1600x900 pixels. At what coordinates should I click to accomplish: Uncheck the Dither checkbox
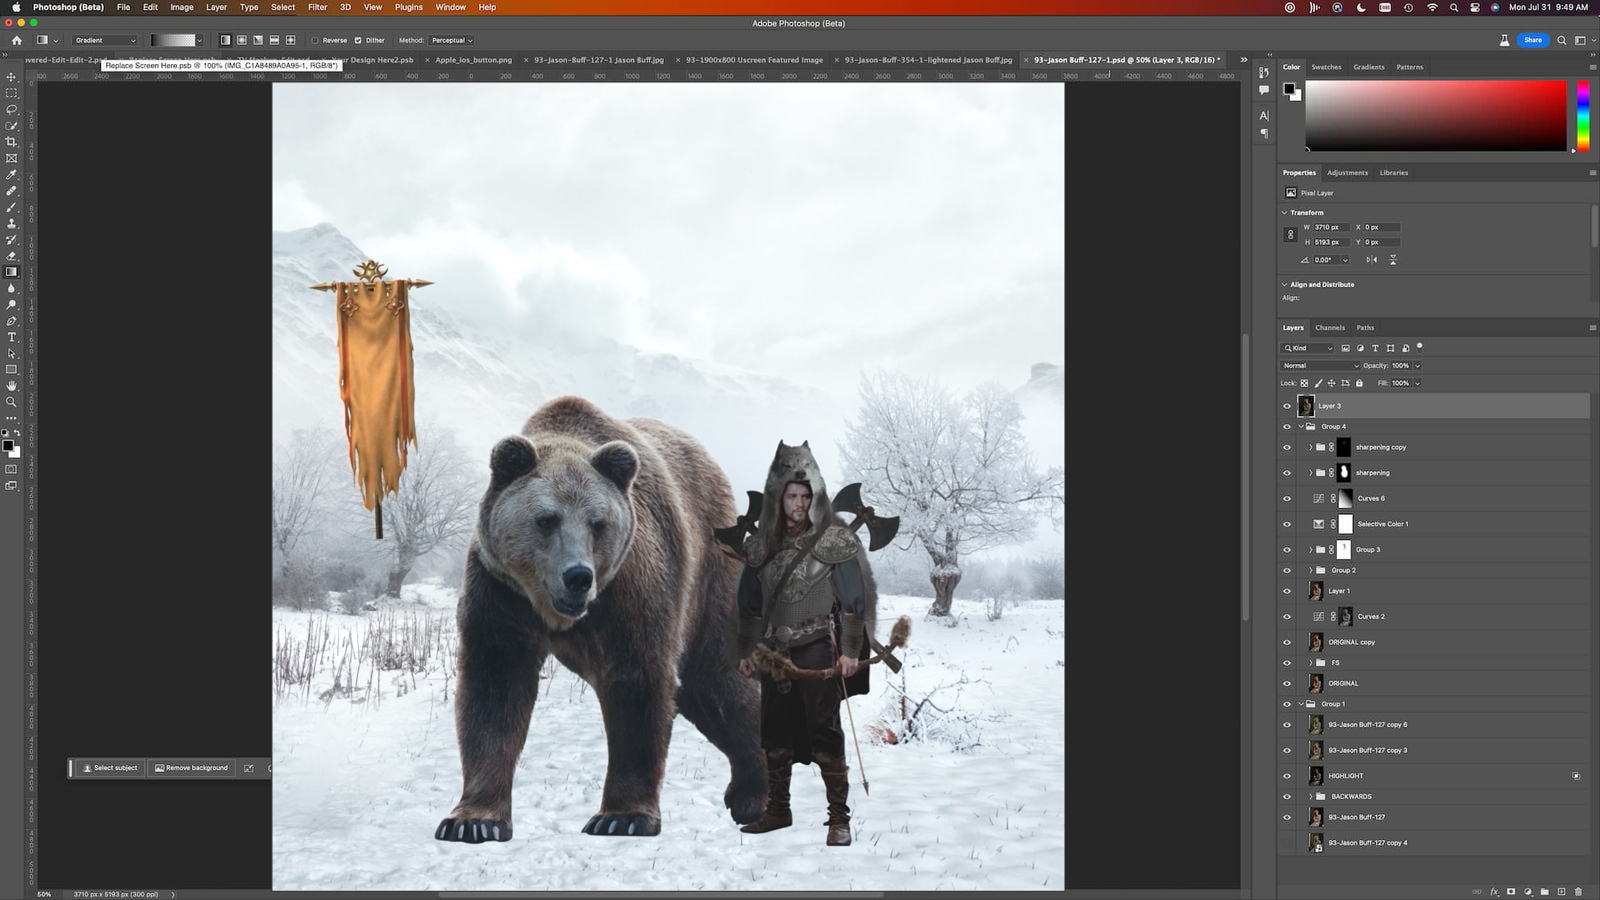point(358,41)
